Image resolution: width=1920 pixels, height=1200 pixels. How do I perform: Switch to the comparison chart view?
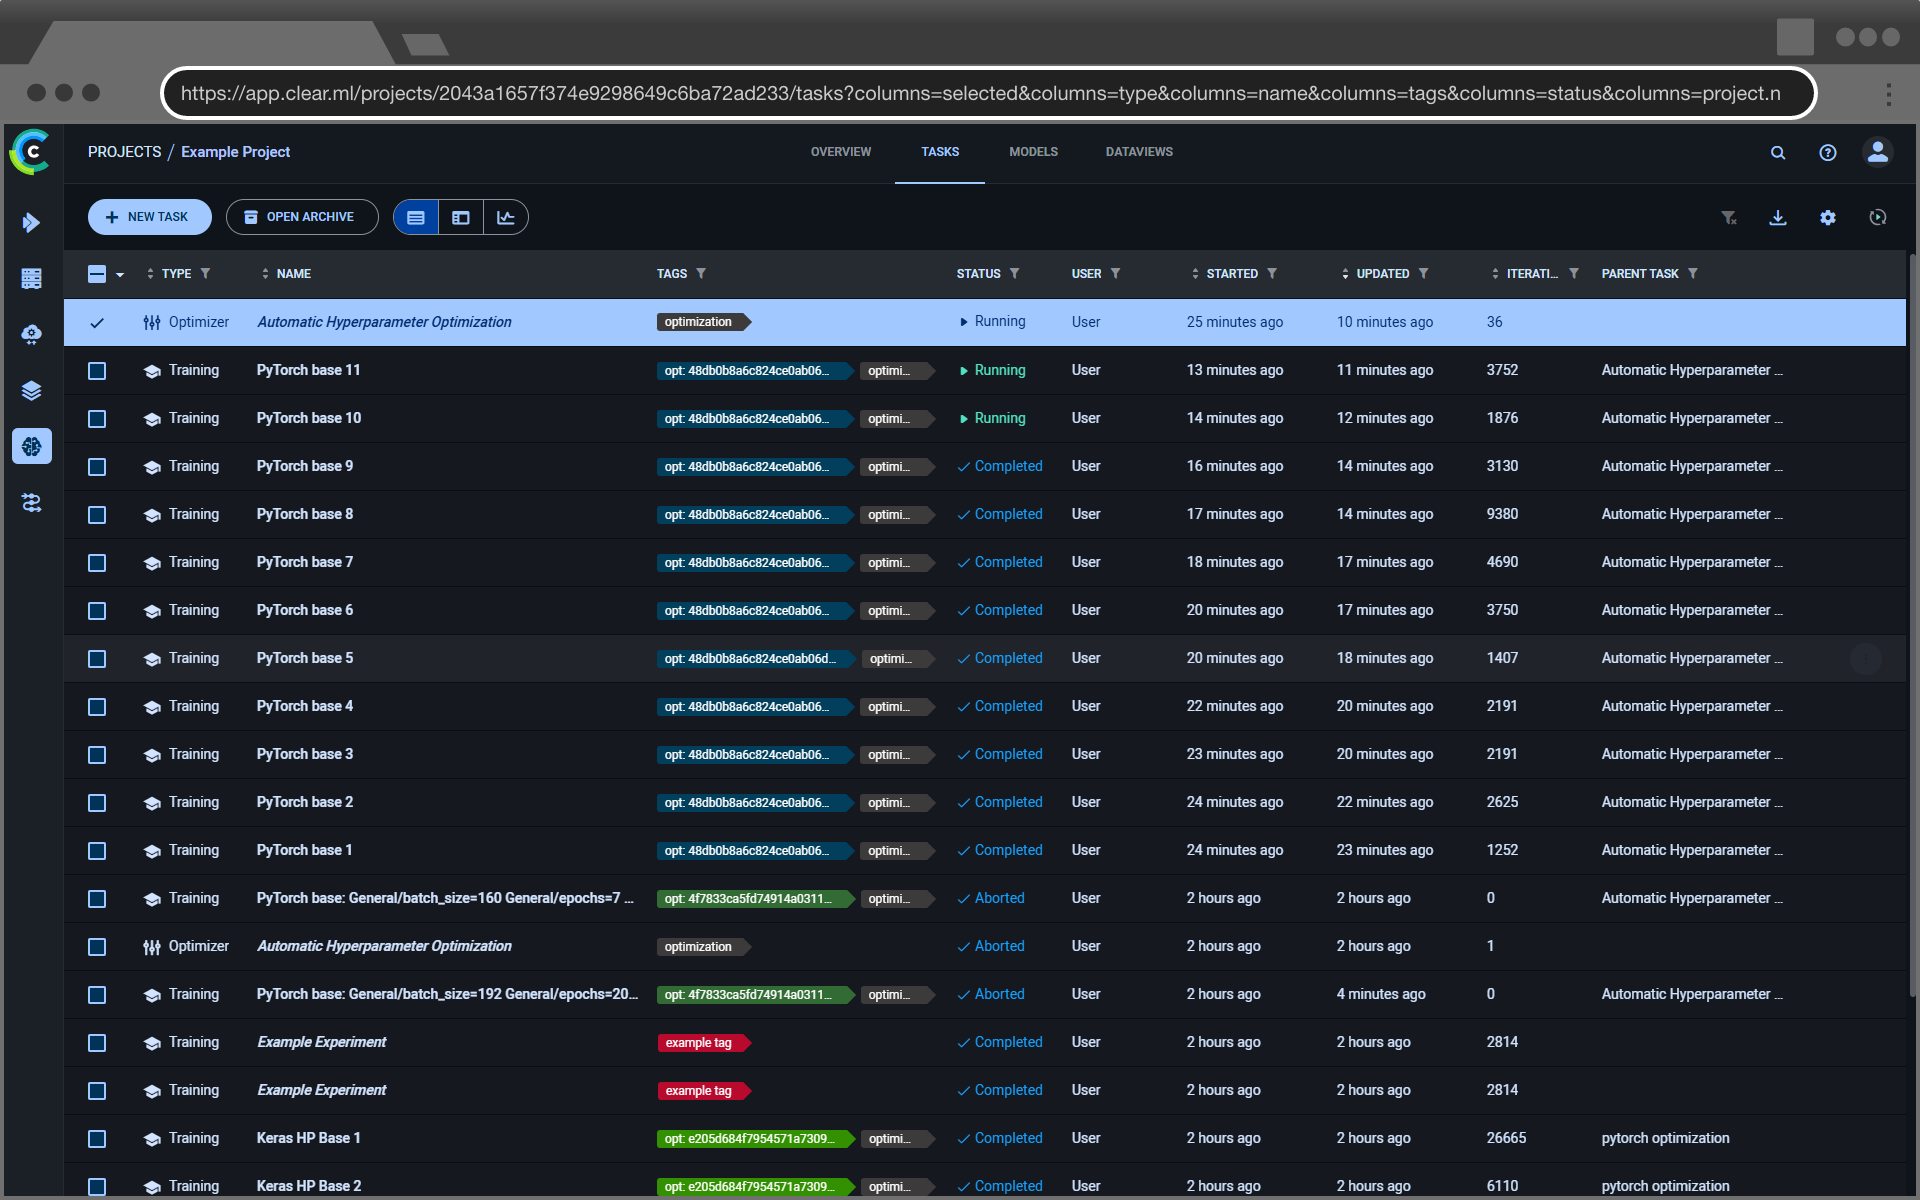(x=505, y=217)
